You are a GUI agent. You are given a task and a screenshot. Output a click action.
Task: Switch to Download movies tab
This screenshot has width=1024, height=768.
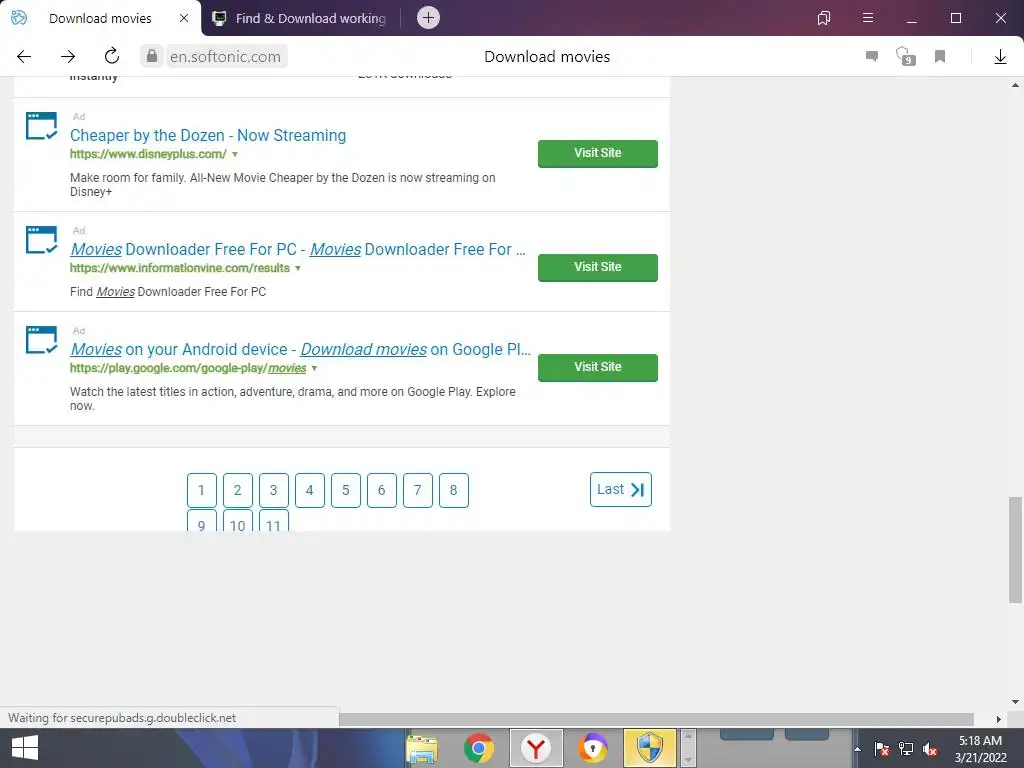click(x=100, y=18)
